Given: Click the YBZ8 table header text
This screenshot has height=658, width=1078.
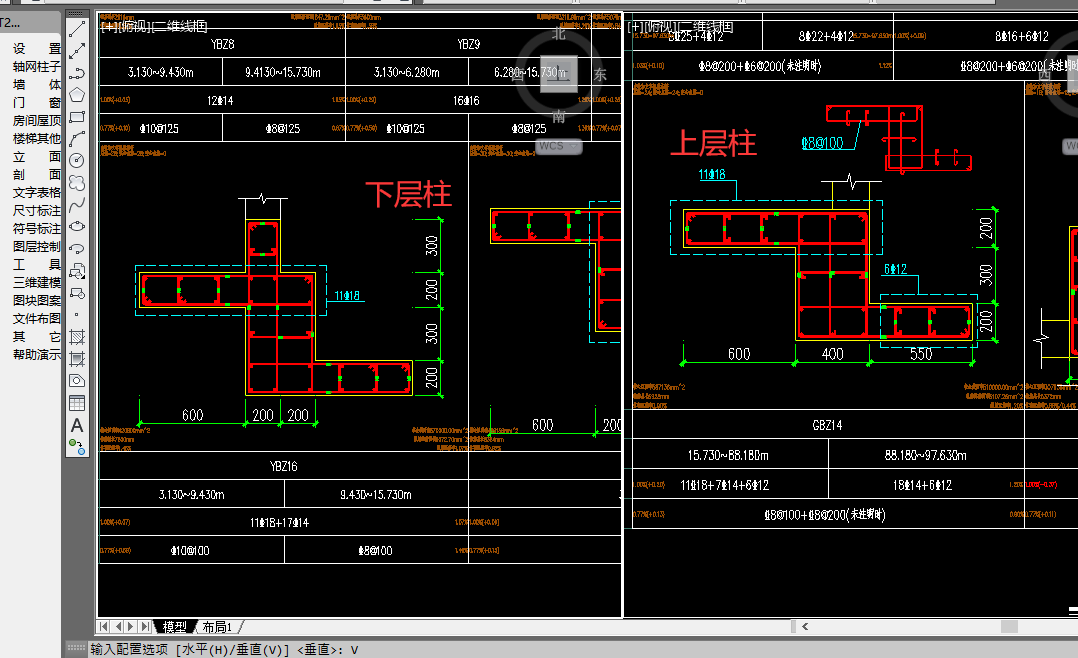Looking at the screenshot, I should 222,44.
